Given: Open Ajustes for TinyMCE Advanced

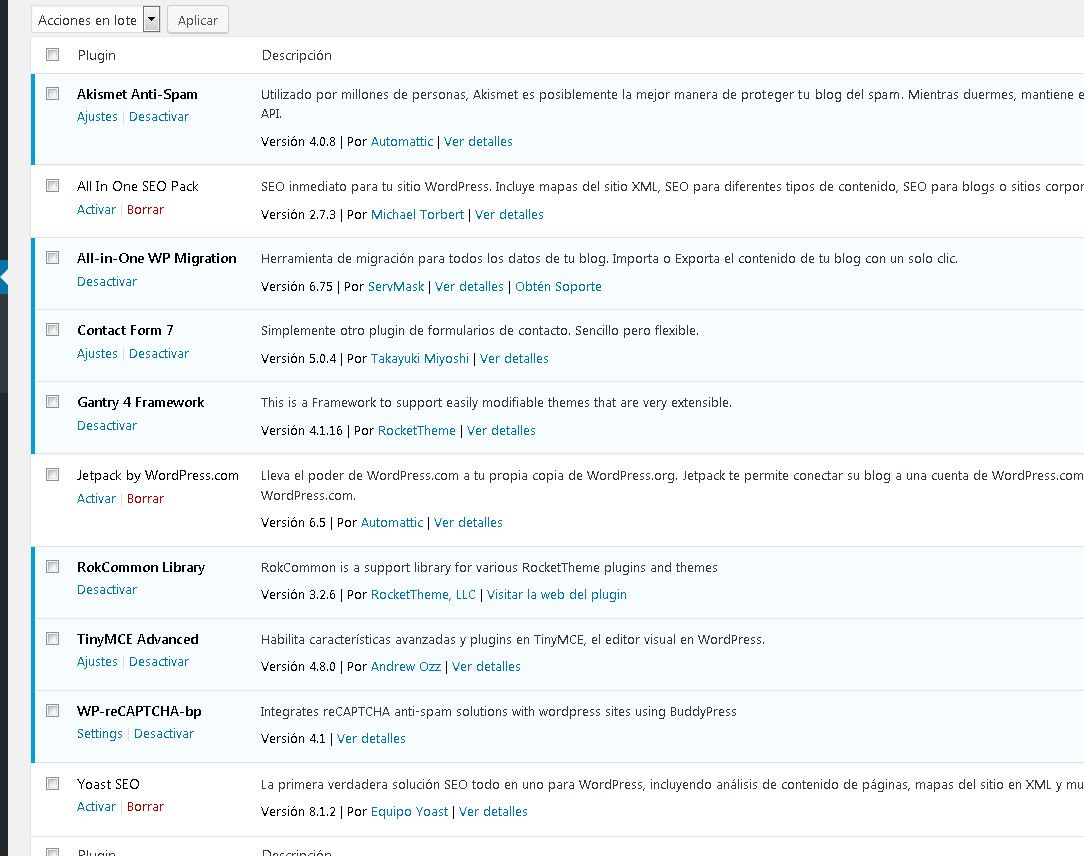Looking at the screenshot, I should tap(97, 661).
